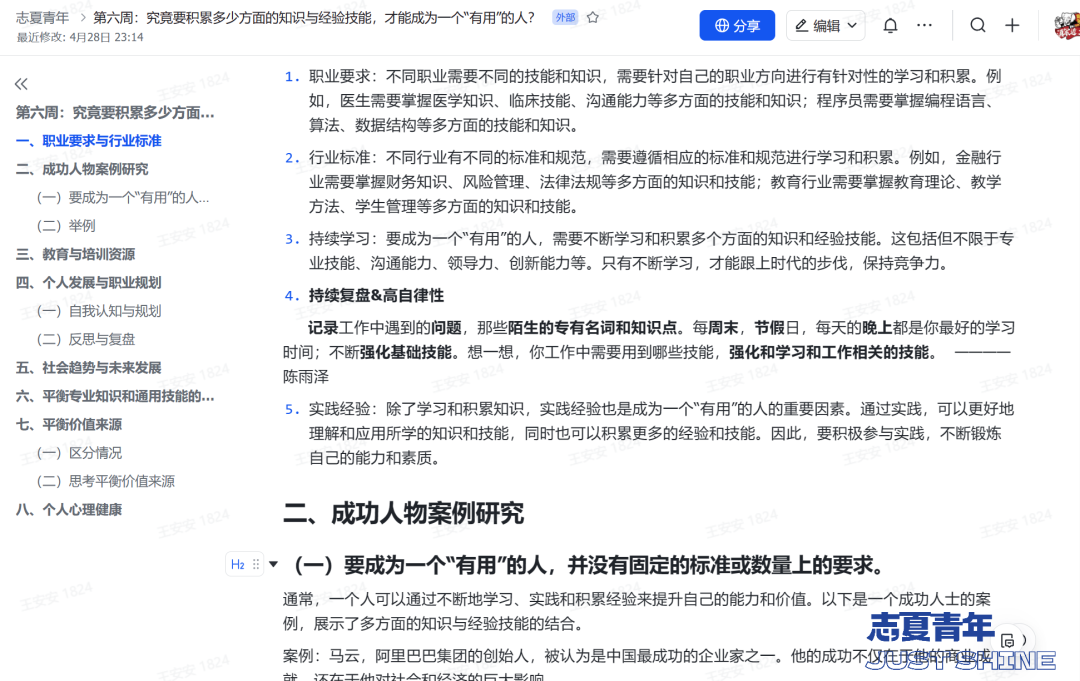The image size is (1080, 681).
Task: Go to （一）自我认知与规划 outline entry
Action: click(99, 311)
